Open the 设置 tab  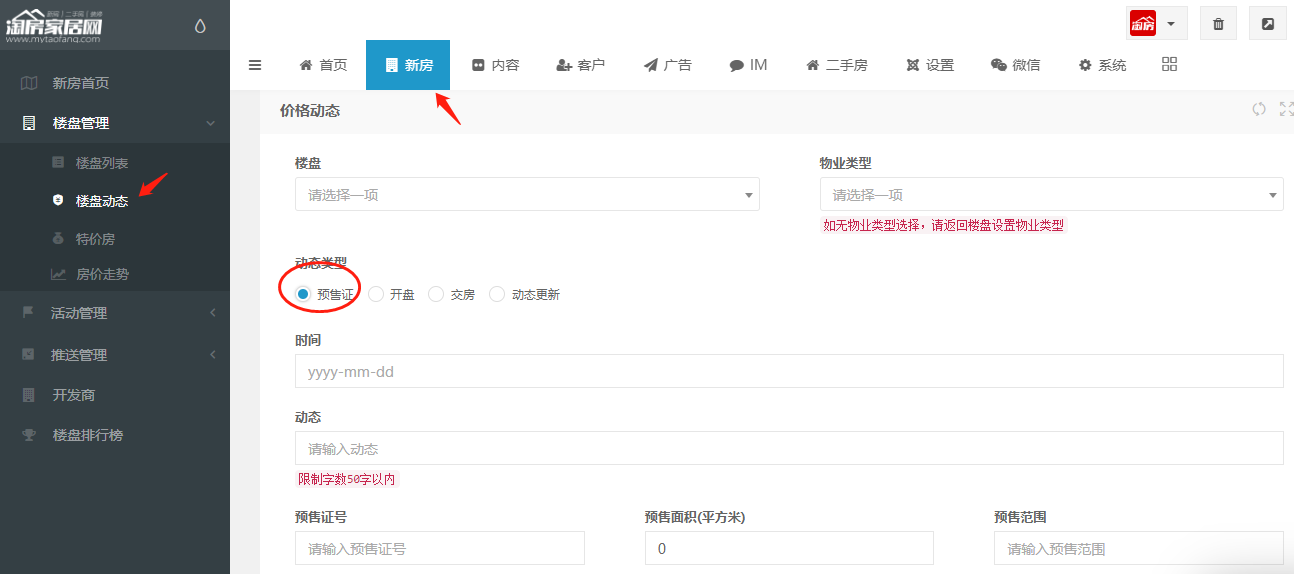coord(930,65)
